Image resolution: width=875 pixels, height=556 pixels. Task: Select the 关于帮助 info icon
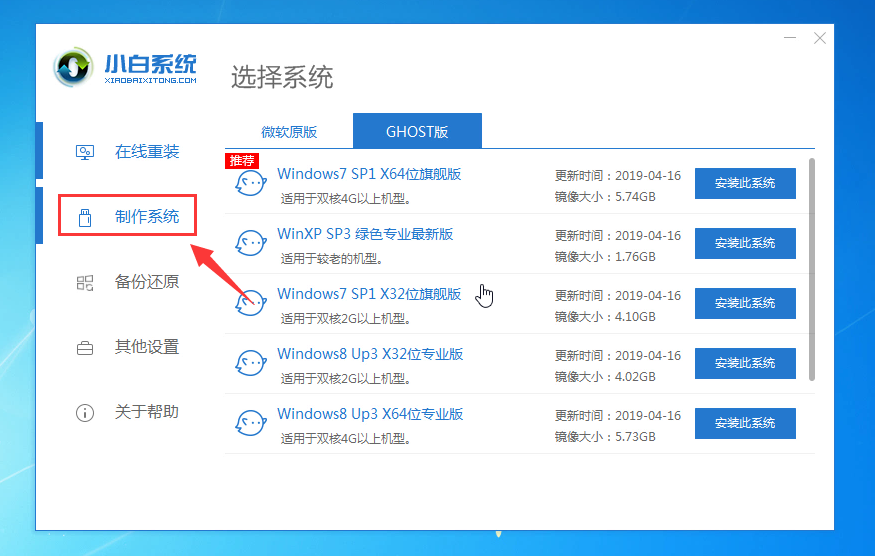[x=85, y=413]
